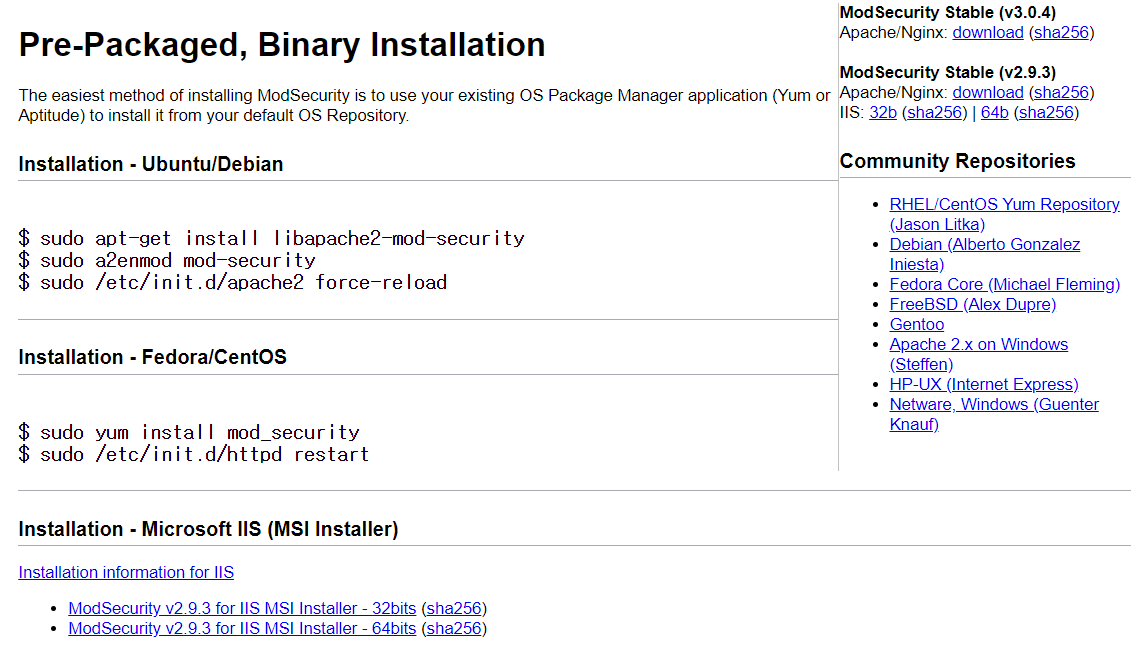Open sha256 link for 32bits MSI installer
The width and height of the screenshot is (1136, 654).
coord(454,608)
